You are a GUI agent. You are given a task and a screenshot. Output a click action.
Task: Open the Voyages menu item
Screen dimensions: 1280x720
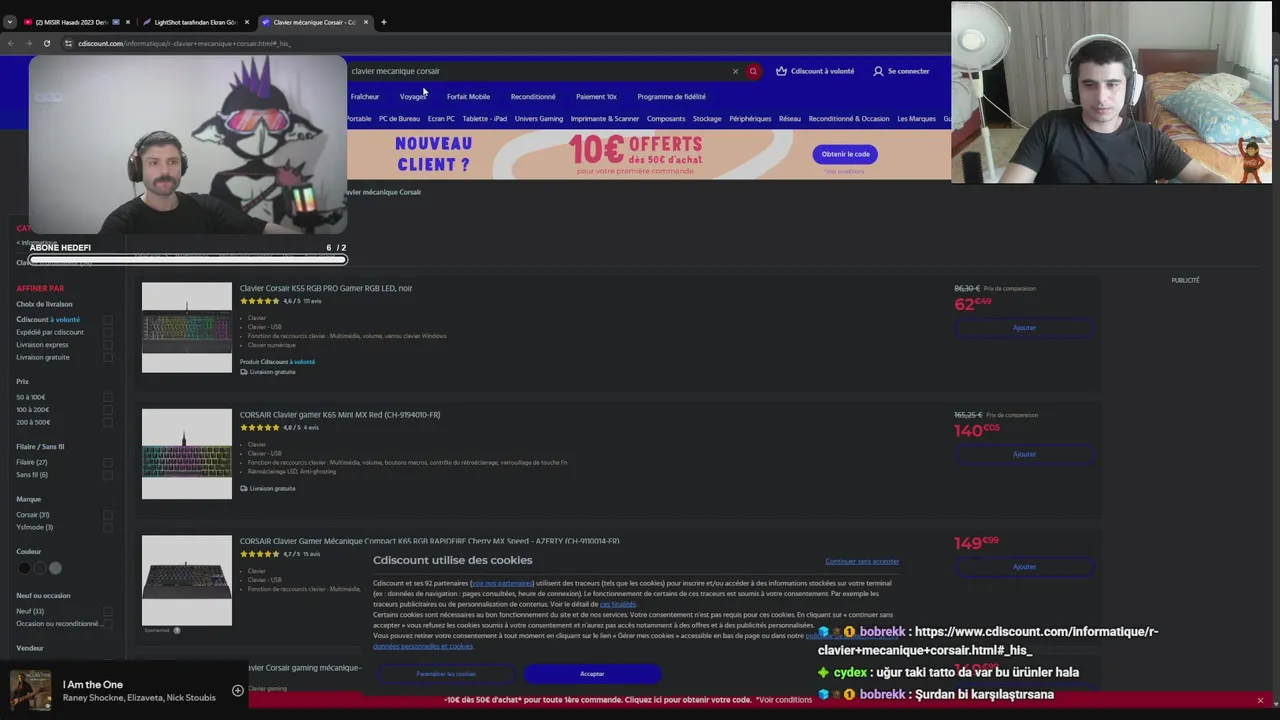pyautogui.click(x=413, y=97)
